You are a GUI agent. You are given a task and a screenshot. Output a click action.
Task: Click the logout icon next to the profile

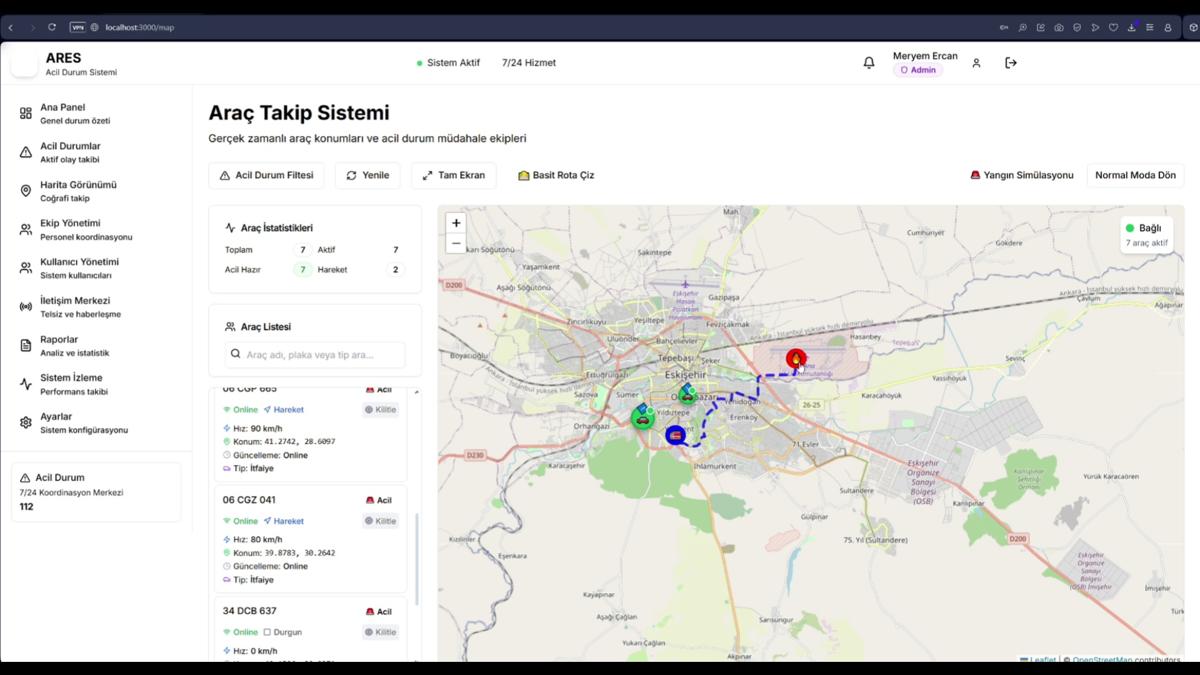(1010, 62)
